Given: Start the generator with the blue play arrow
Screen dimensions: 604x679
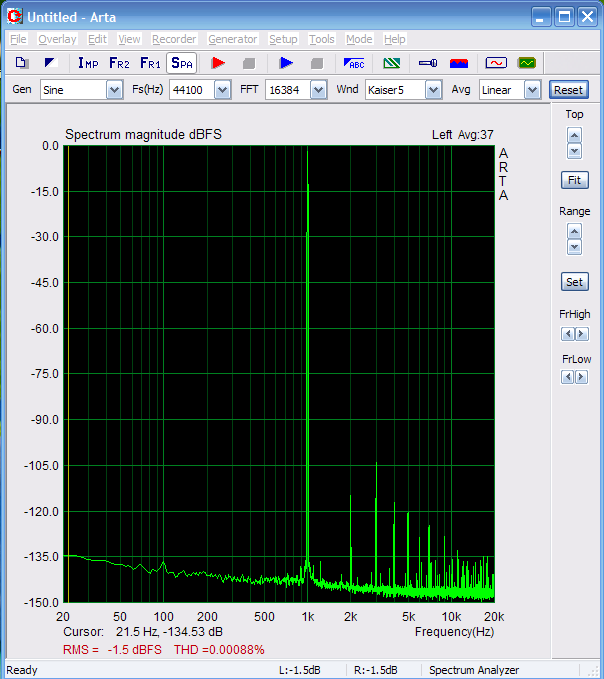Looking at the screenshot, I should (286, 63).
